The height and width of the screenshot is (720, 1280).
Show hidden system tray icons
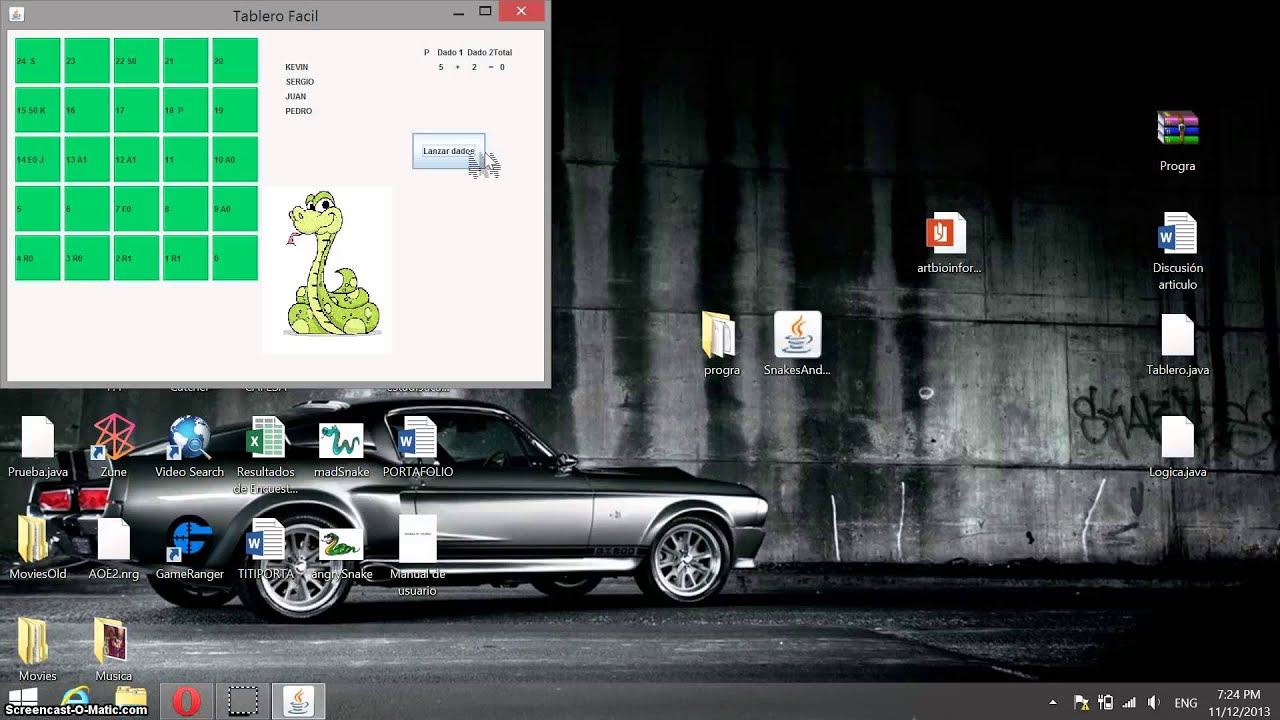click(1053, 703)
